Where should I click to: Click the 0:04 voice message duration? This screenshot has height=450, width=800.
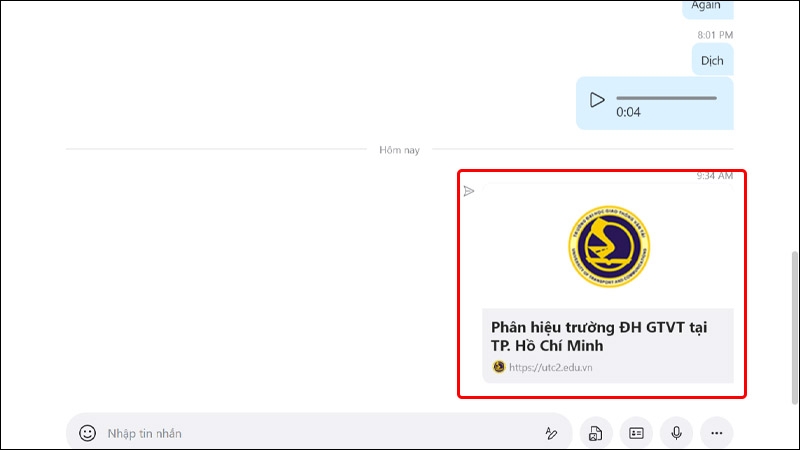(x=628, y=112)
